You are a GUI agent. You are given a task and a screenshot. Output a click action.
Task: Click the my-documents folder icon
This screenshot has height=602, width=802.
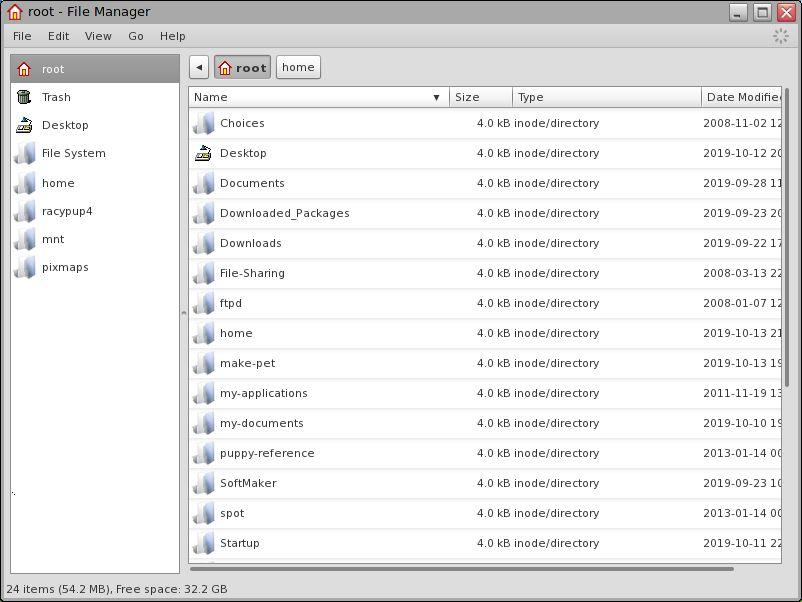pyautogui.click(x=204, y=423)
